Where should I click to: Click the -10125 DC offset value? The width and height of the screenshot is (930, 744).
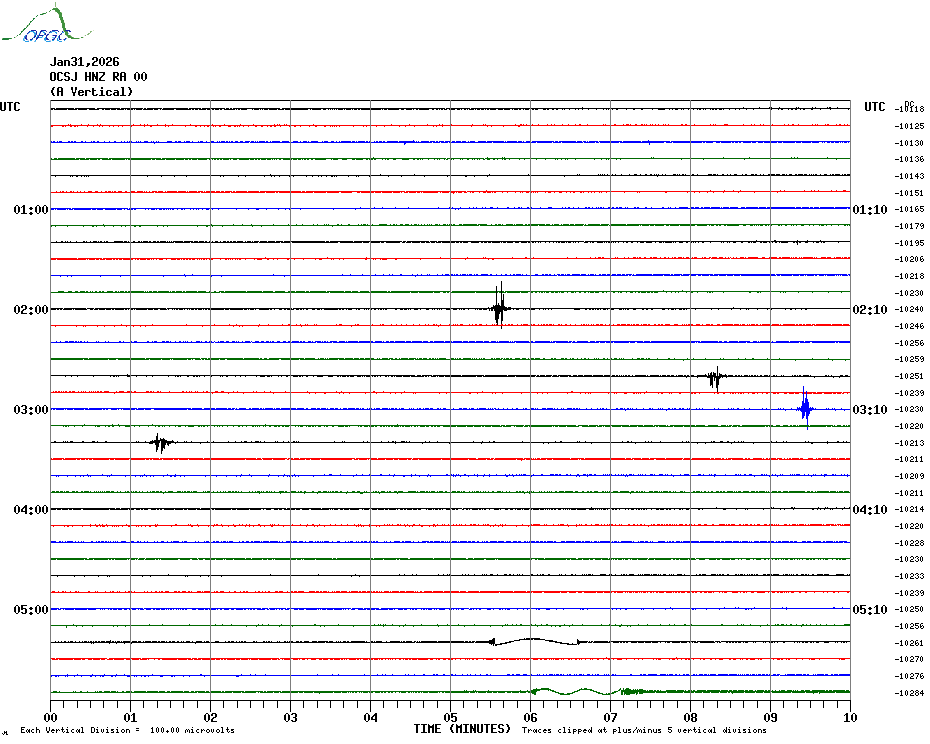click(909, 126)
